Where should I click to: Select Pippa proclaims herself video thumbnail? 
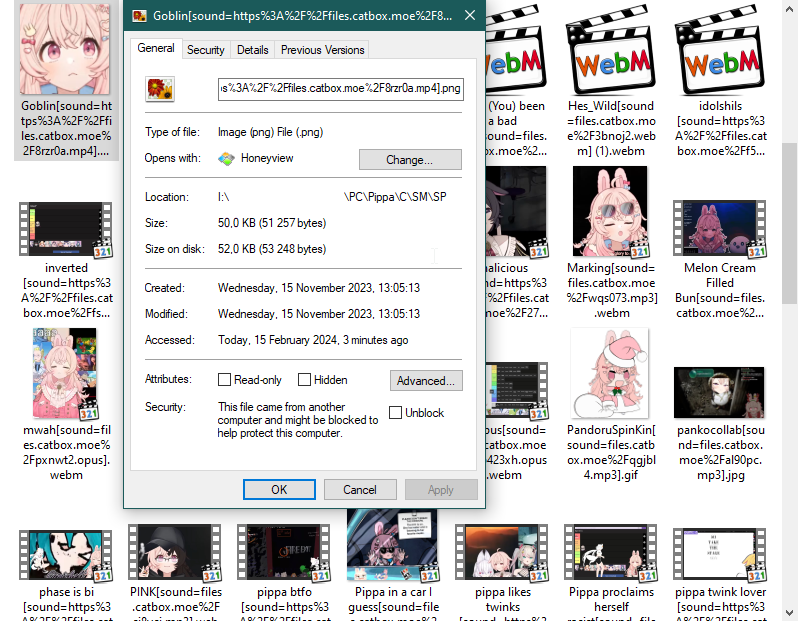point(611,554)
